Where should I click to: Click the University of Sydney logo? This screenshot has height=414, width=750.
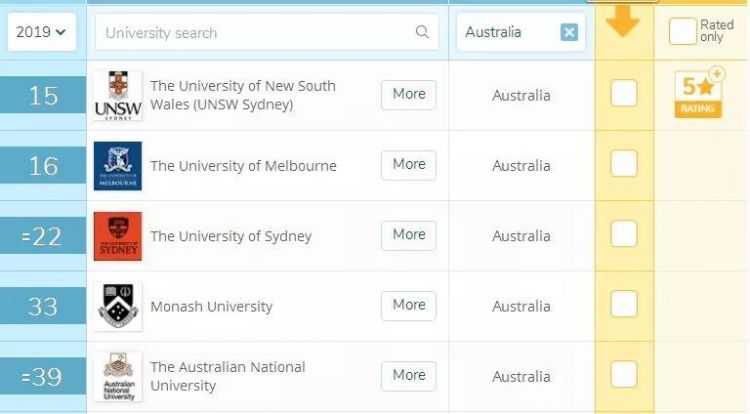(x=118, y=236)
